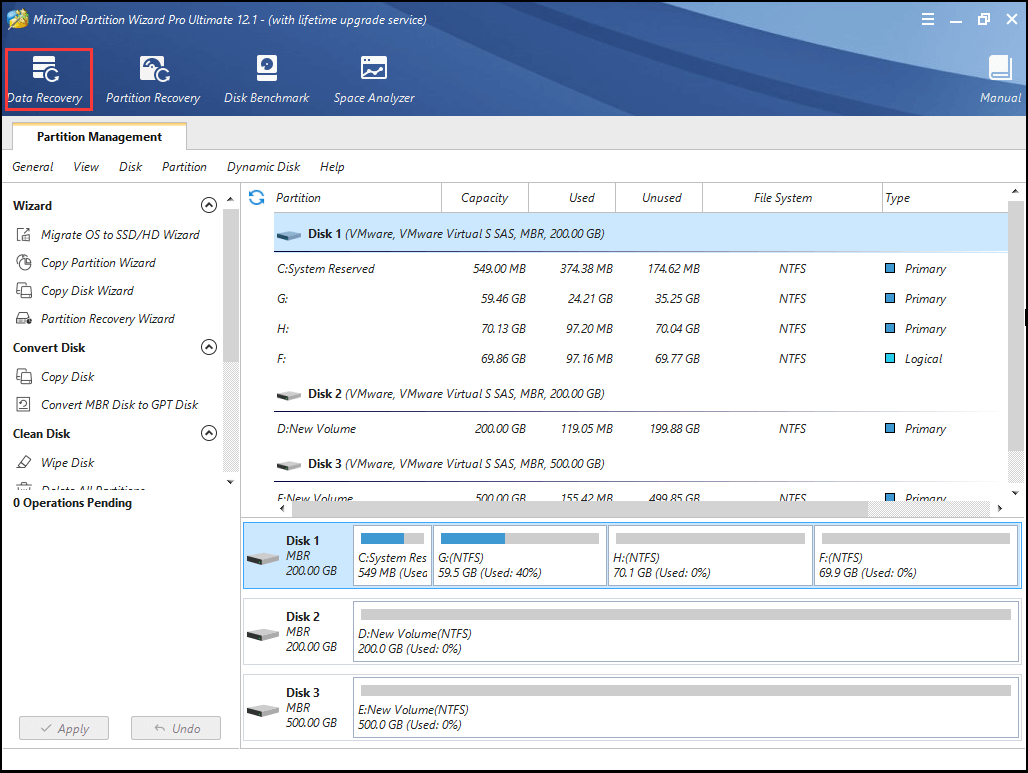Sort by the File System column header

pos(793,197)
